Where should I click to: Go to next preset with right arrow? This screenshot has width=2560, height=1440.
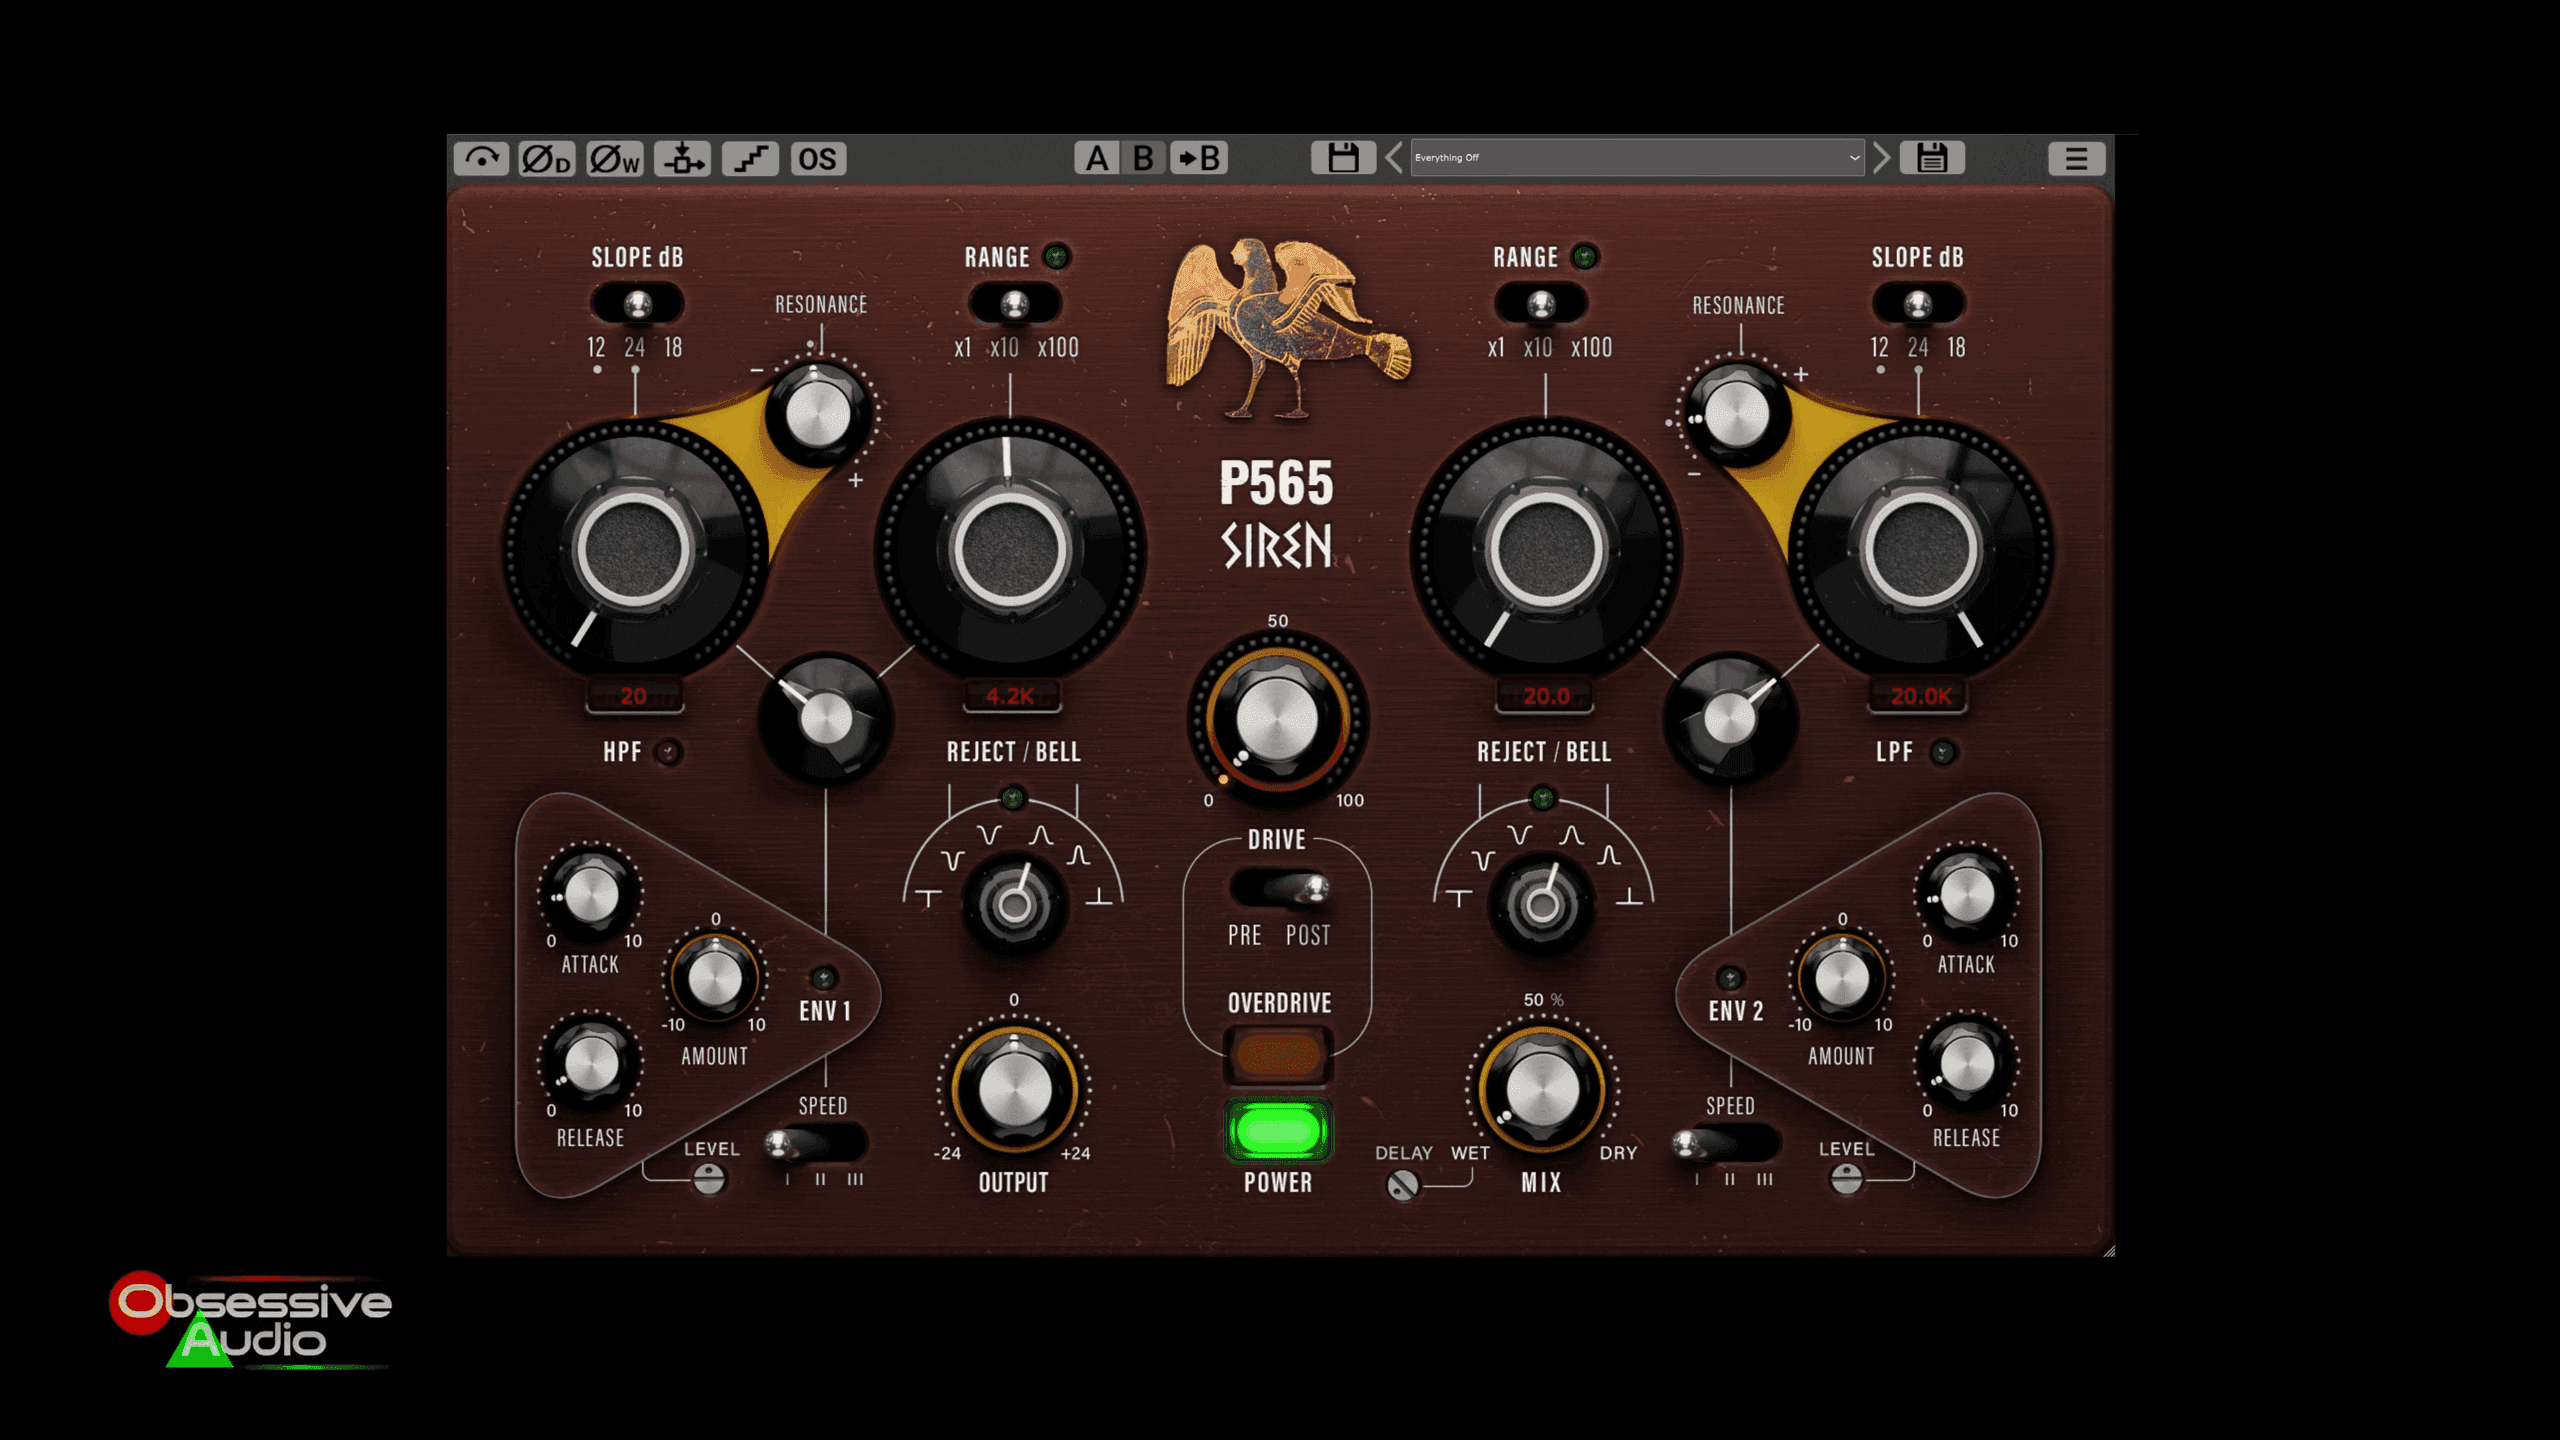point(1881,158)
